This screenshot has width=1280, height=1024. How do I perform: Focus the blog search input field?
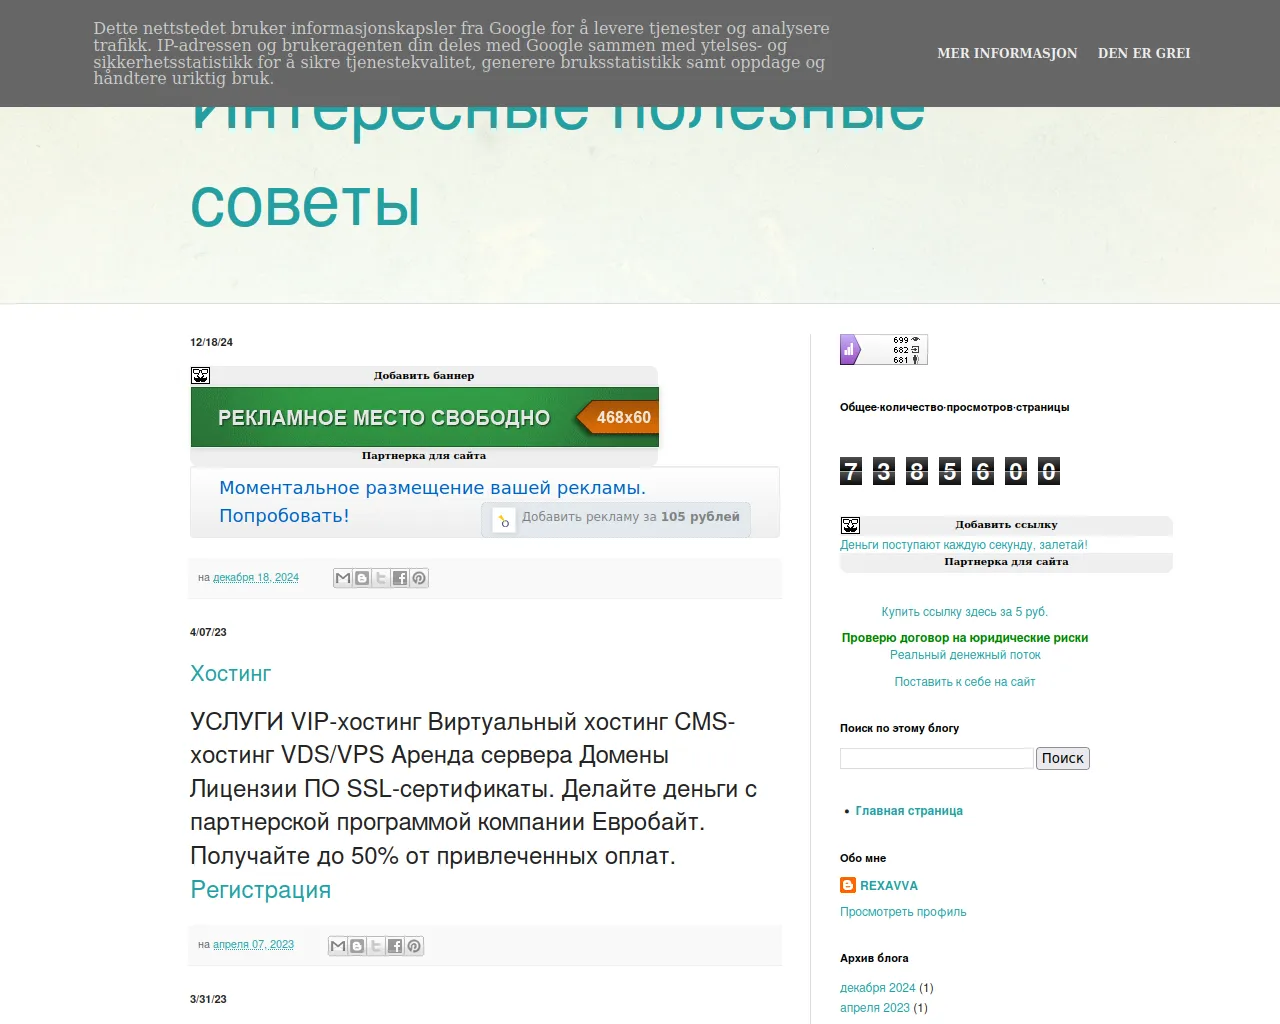[937, 759]
